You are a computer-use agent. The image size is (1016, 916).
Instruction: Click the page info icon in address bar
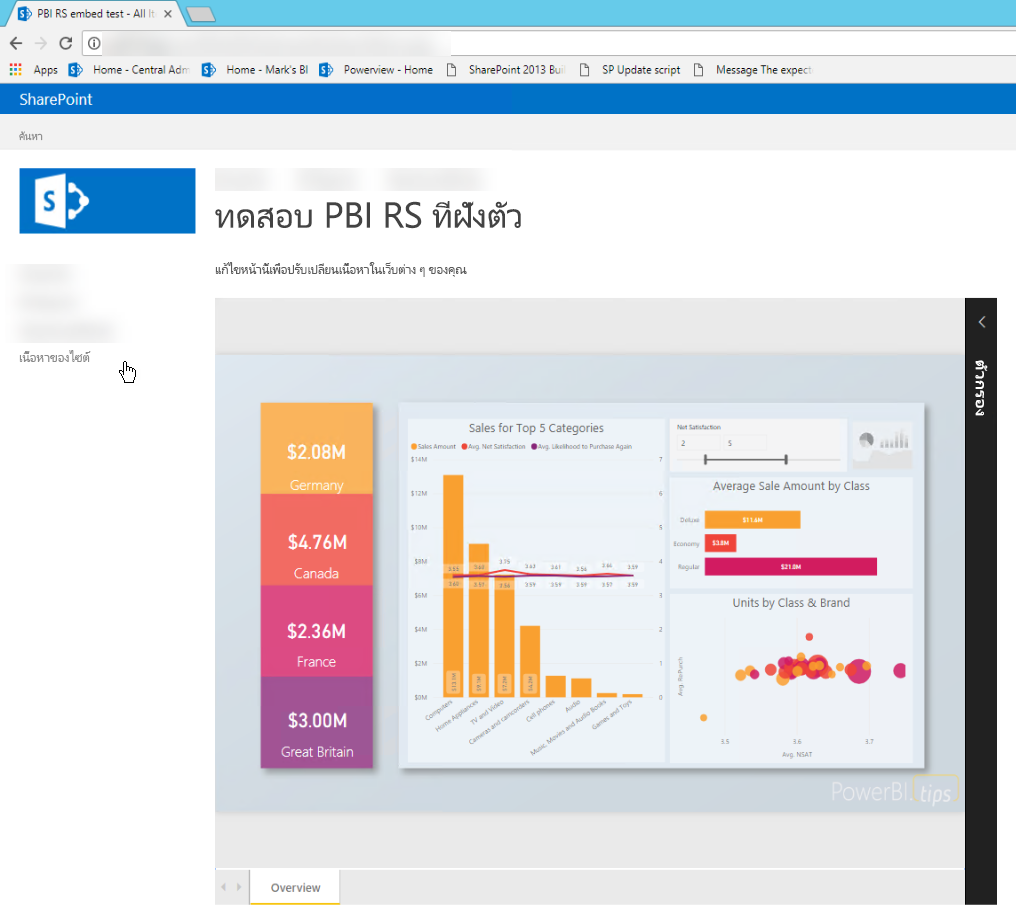click(x=93, y=43)
